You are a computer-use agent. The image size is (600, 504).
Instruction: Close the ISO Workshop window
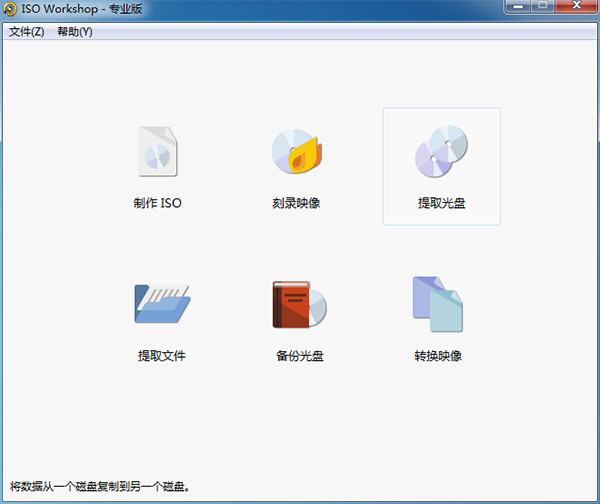coord(576,6)
